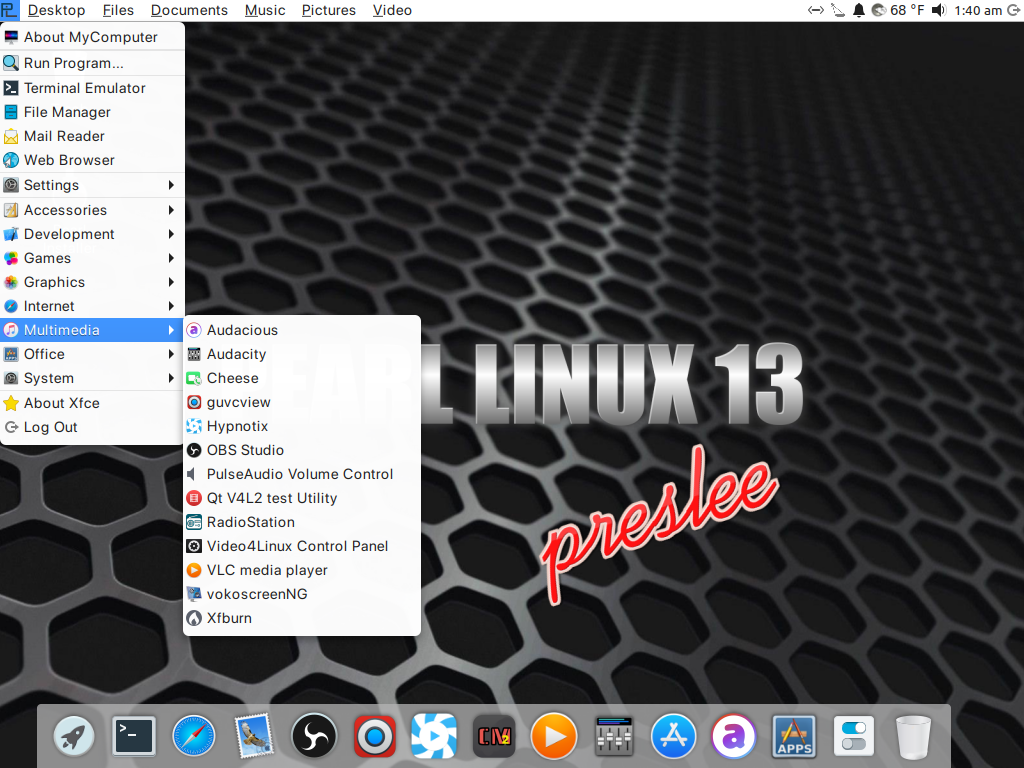The width and height of the screenshot is (1024, 768).
Task: Open the audio mixer icon in the dock
Action: coord(613,738)
